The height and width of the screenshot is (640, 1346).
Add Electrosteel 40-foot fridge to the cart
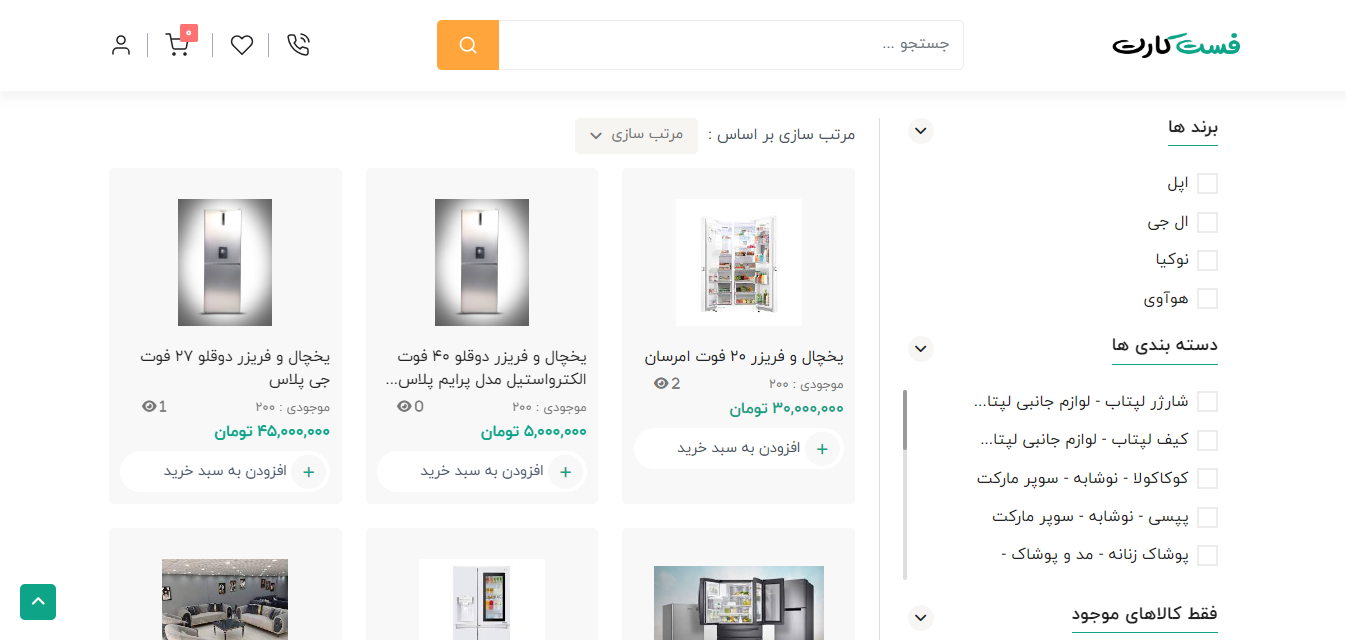(482, 471)
